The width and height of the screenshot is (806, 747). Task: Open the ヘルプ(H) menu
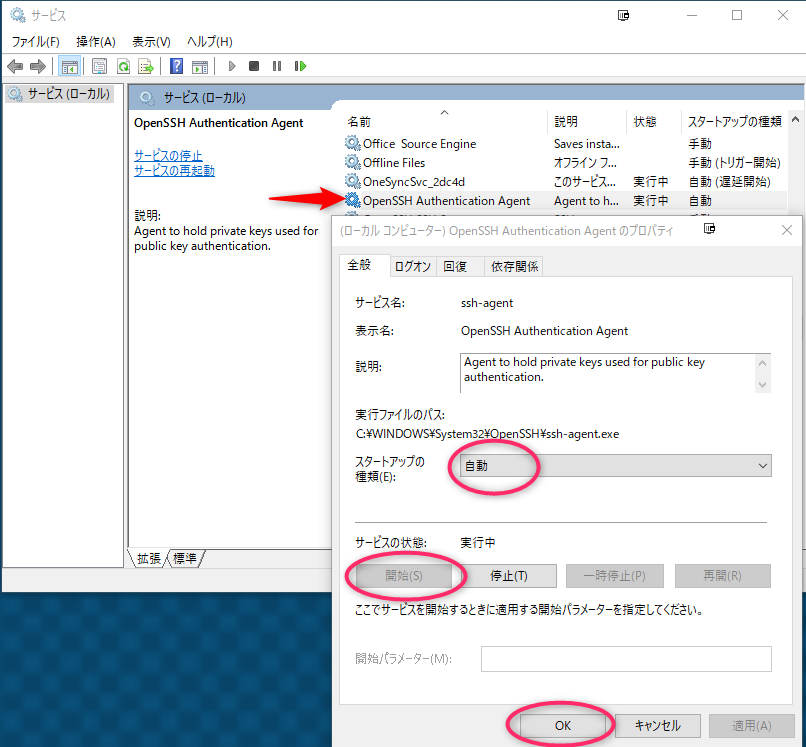click(210, 42)
